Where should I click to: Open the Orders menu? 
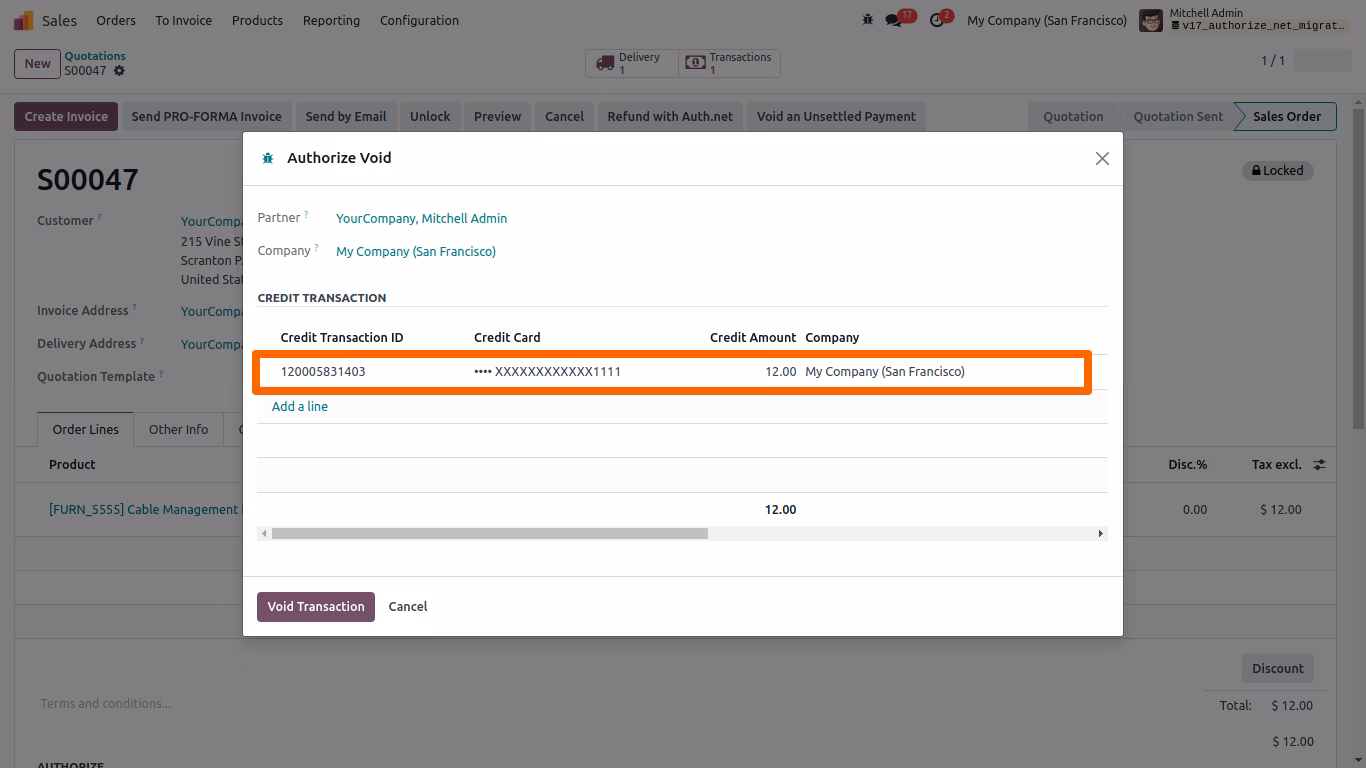[116, 20]
